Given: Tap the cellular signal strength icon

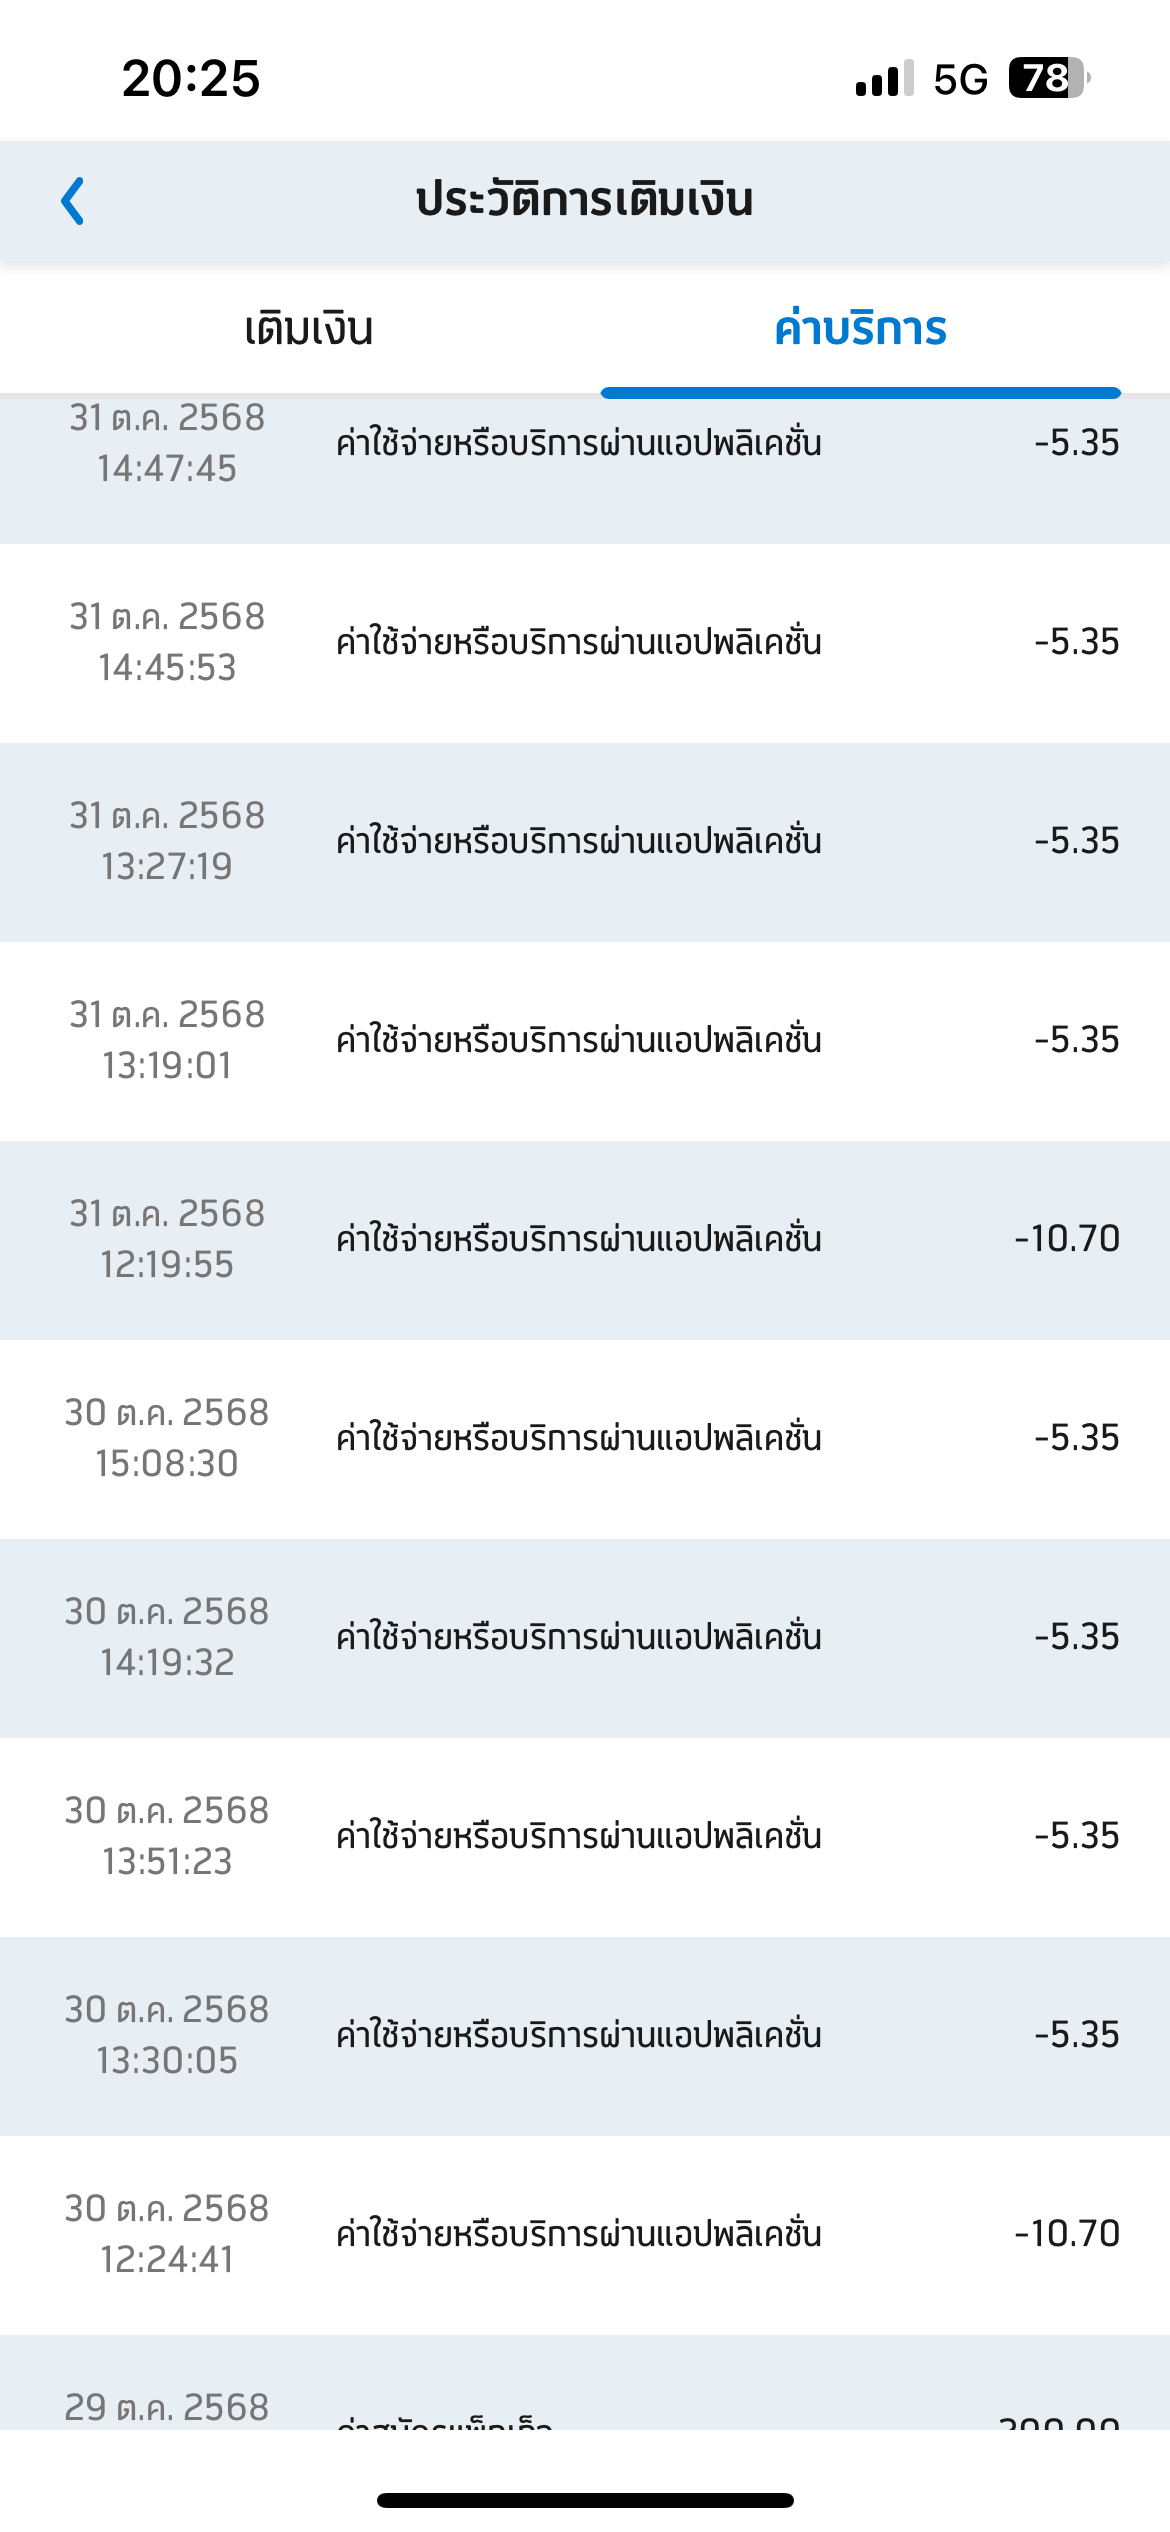Looking at the screenshot, I should click(884, 79).
